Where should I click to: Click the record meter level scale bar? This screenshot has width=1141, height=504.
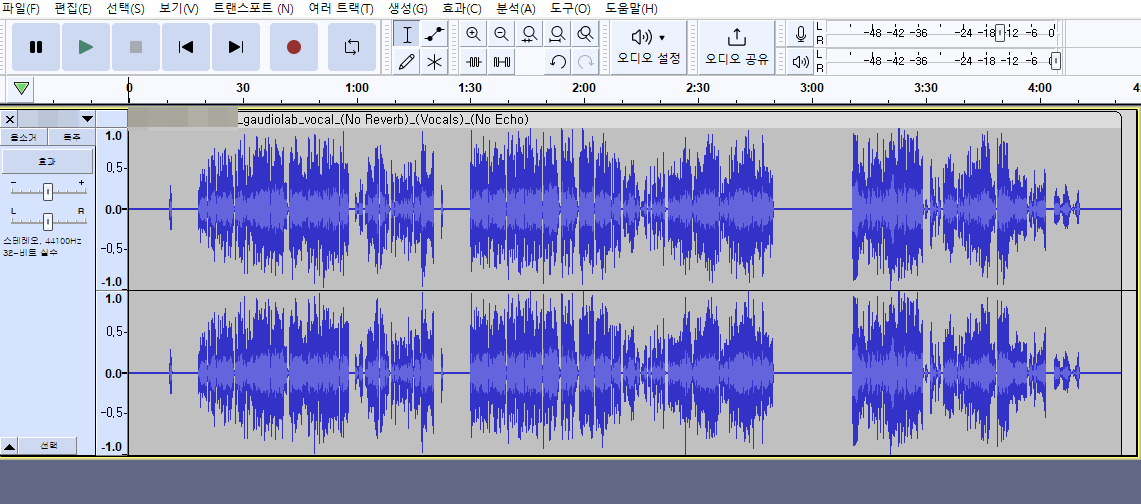tap(942, 33)
